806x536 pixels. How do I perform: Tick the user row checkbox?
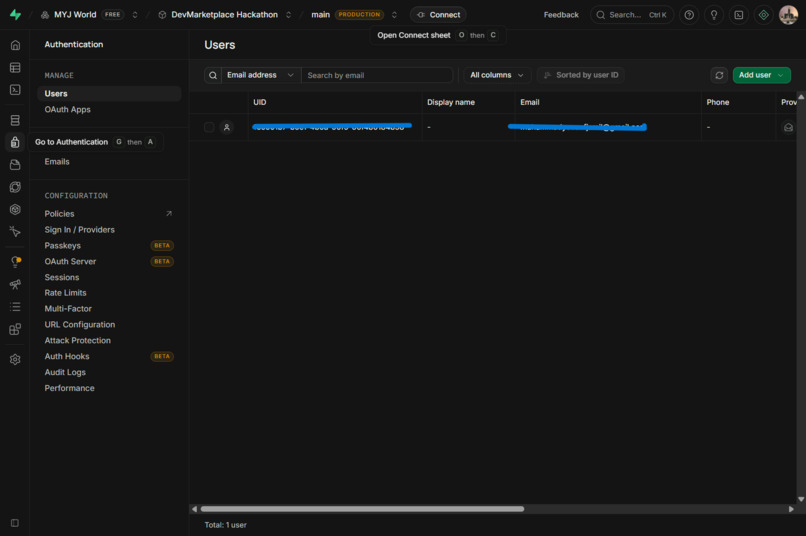point(209,127)
